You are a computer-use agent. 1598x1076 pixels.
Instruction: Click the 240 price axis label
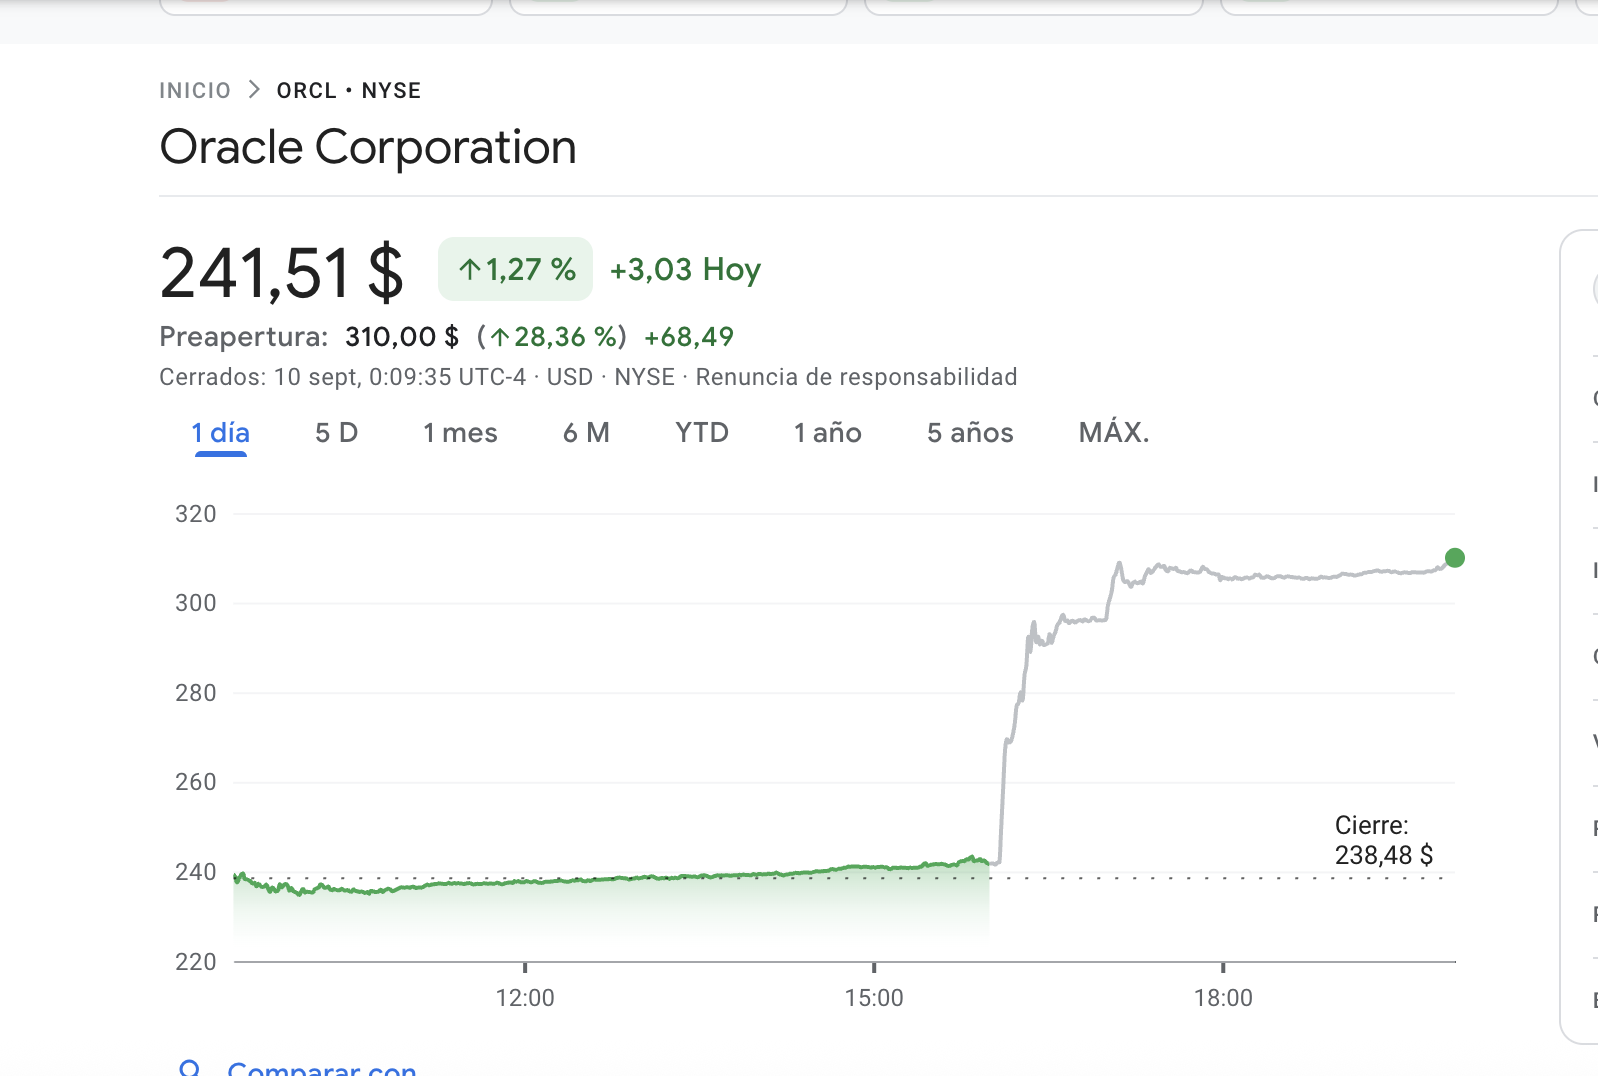[x=196, y=872]
